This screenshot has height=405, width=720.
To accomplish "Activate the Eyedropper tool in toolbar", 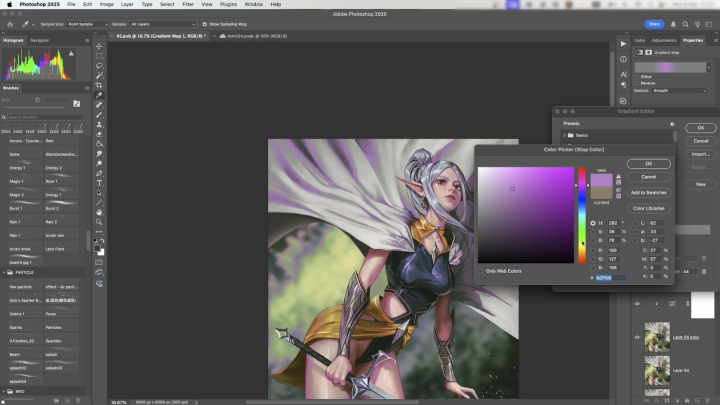I will [99, 95].
